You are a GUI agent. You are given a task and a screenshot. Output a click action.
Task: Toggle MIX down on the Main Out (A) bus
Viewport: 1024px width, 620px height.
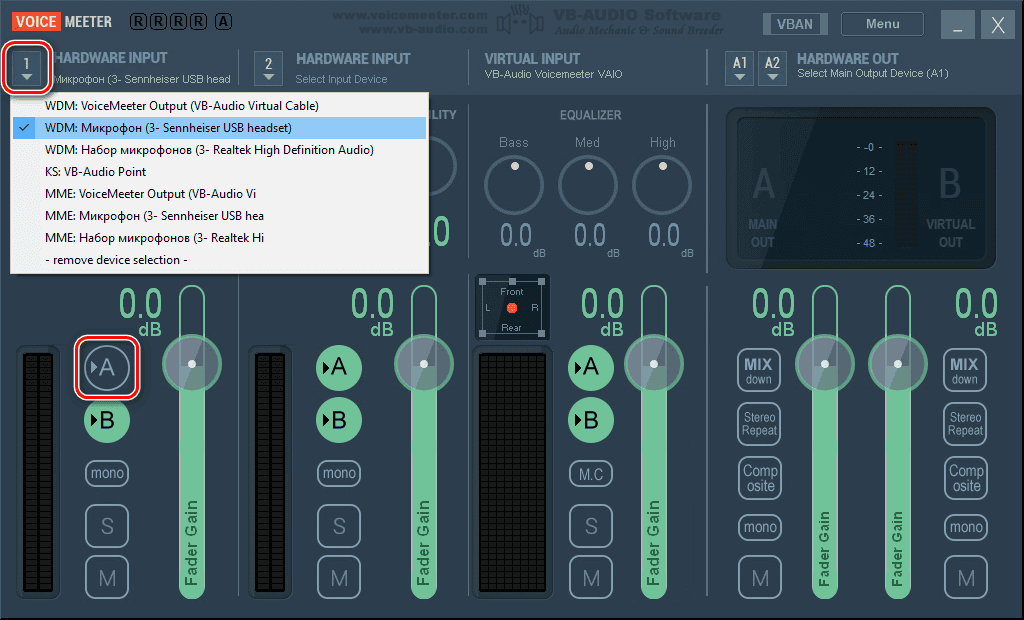tap(759, 370)
